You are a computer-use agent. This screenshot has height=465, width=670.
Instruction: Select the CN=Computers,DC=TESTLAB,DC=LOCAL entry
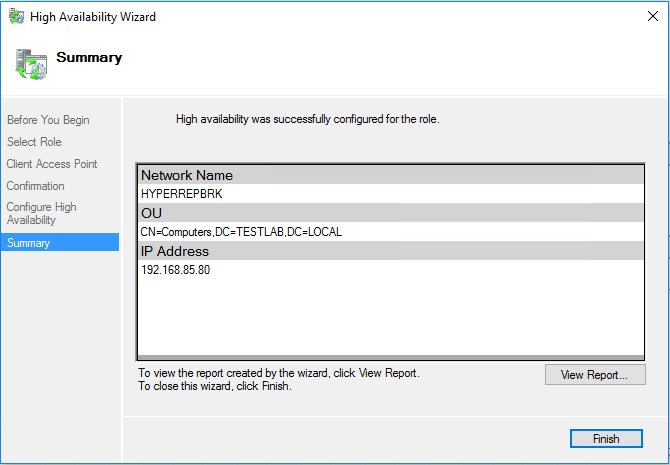(x=241, y=232)
